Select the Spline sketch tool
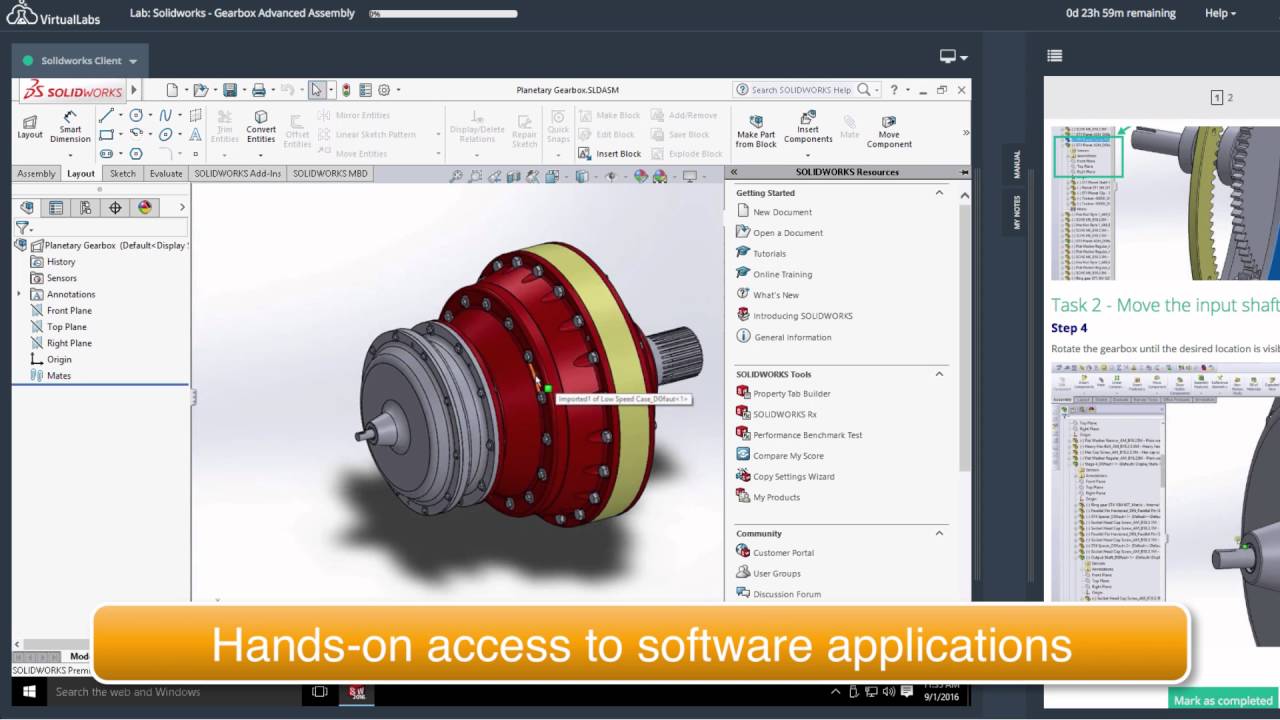Screen dimensions: 1280x720 click(x=165, y=115)
